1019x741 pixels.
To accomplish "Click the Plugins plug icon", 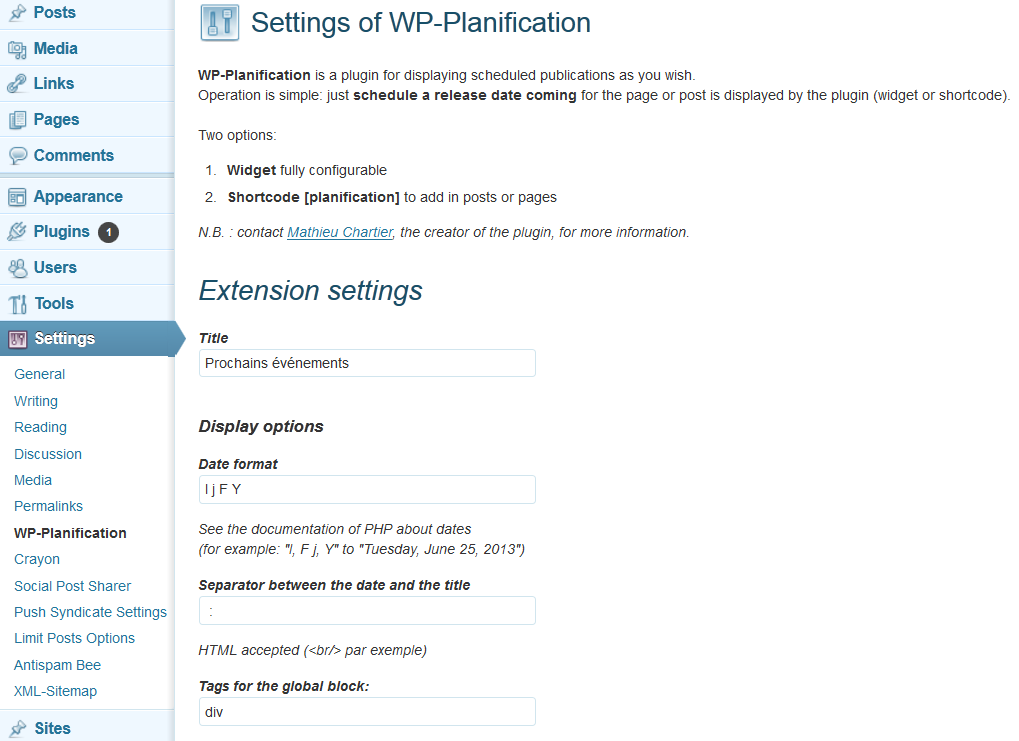I will (18, 232).
